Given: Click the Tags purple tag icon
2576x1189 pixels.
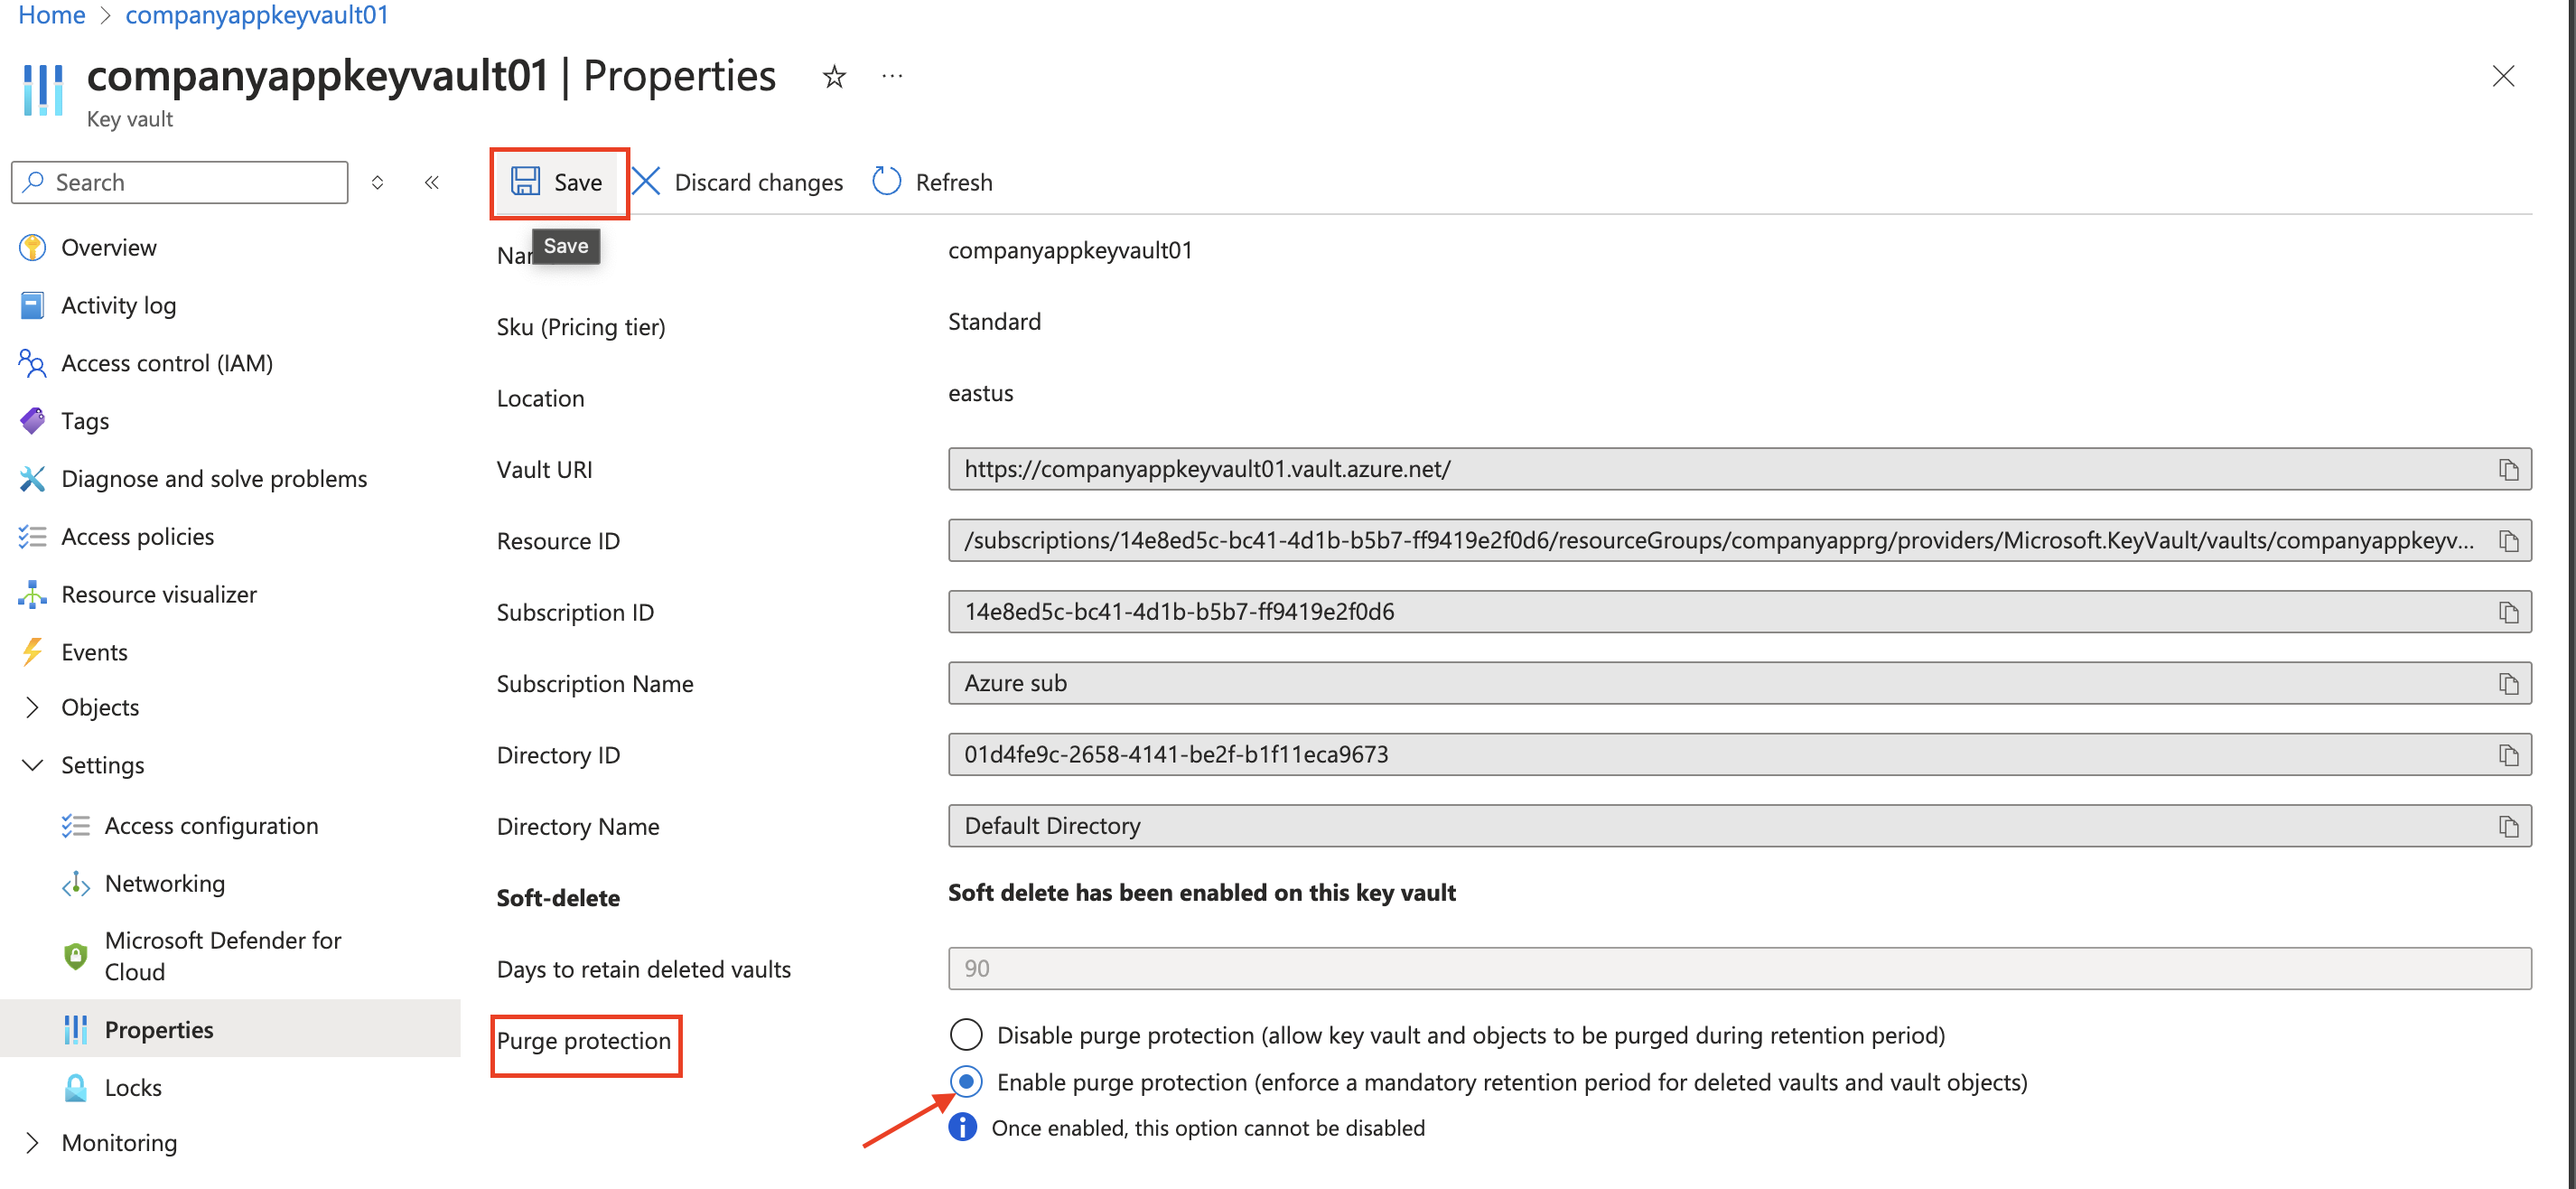Looking at the screenshot, I should click(x=32, y=421).
